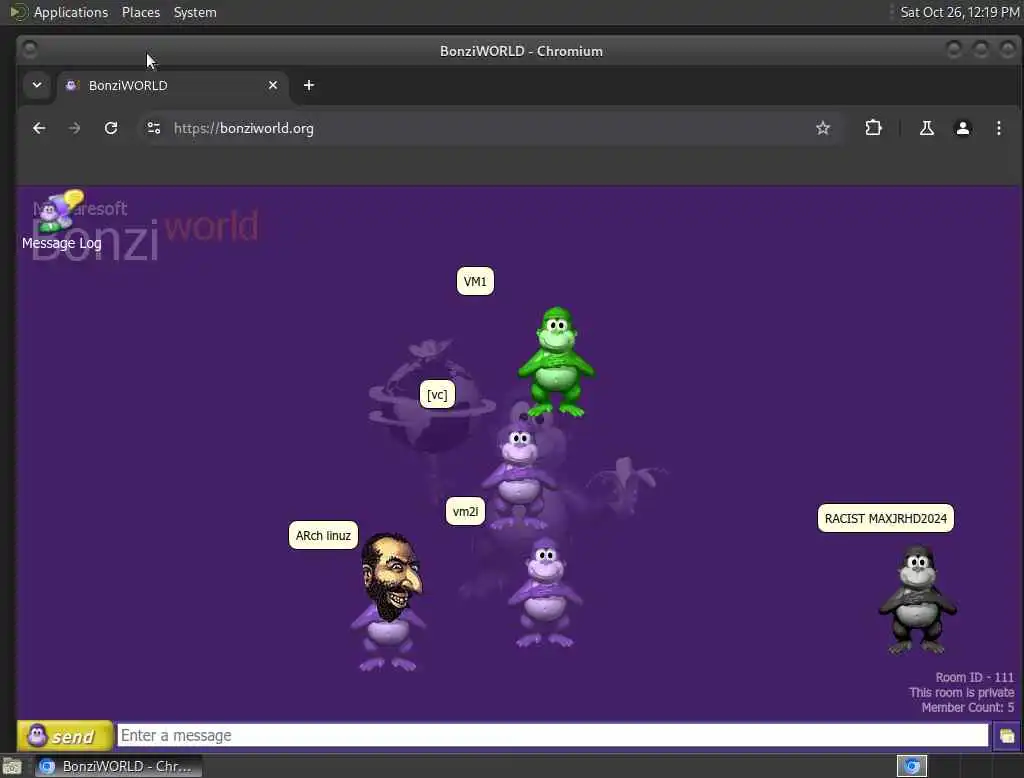Open the profile avatar icon
This screenshot has width=1024, height=778.
click(x=963, y=128)
